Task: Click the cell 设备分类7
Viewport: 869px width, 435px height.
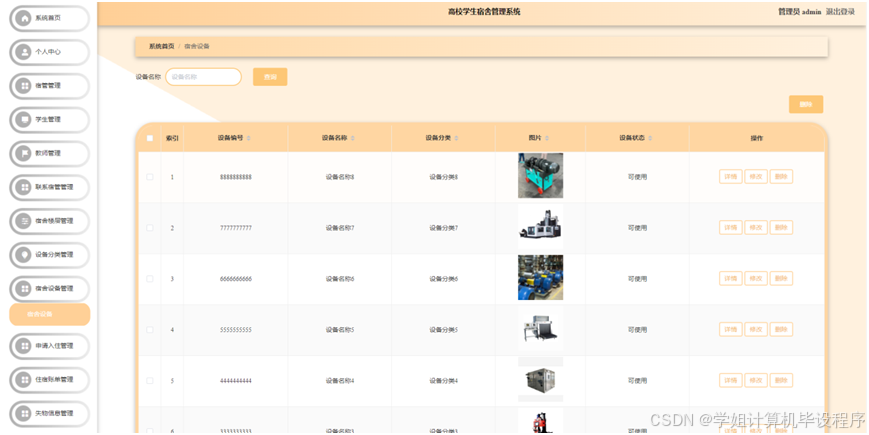Action: tap(443, 228)
